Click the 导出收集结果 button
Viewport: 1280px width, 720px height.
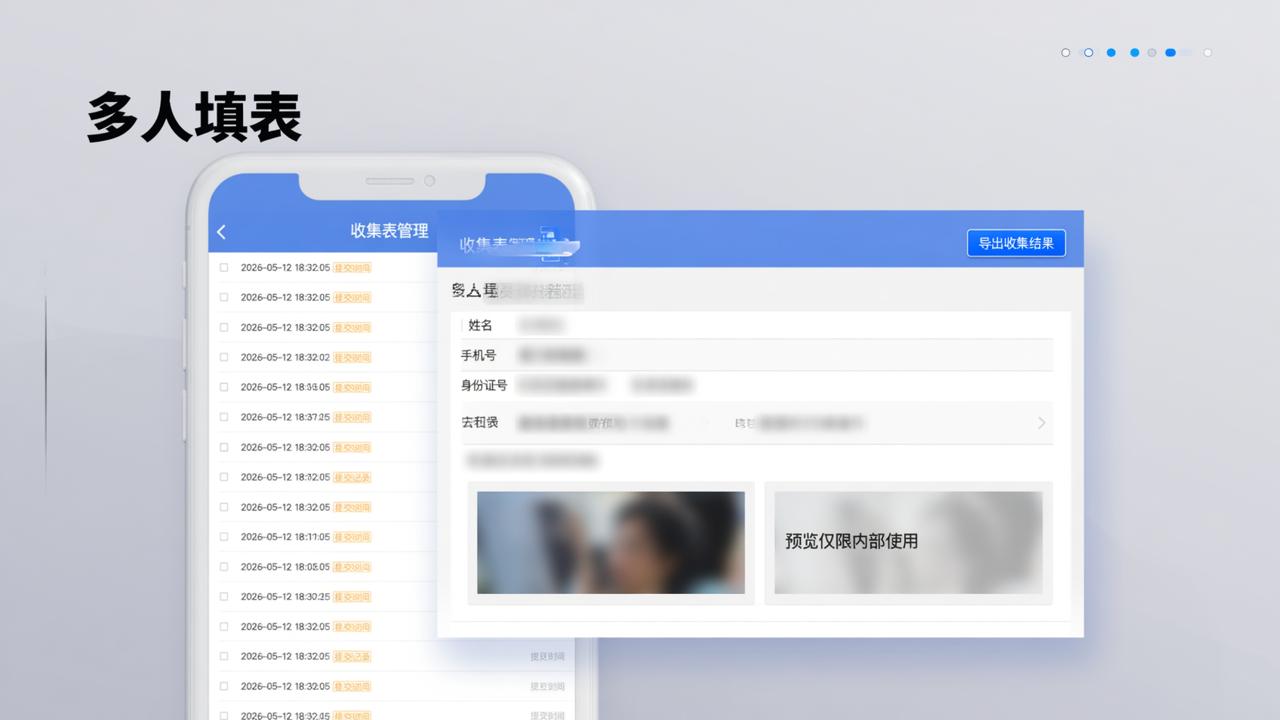pyautogui.click(x=1016, y=243)
